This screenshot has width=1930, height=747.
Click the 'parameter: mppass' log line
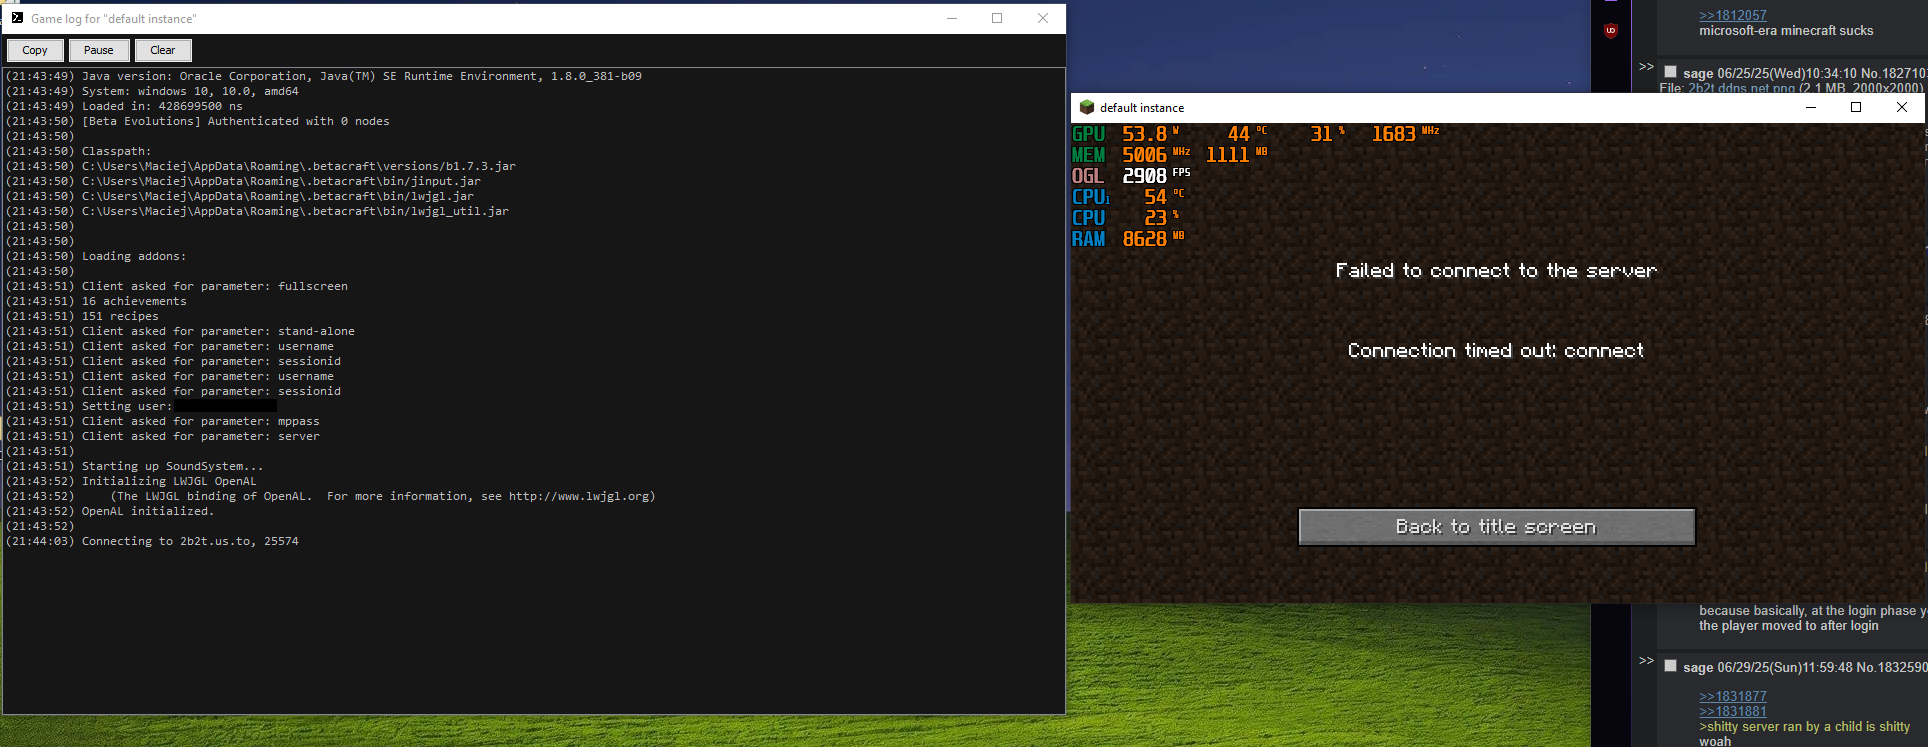163,421
